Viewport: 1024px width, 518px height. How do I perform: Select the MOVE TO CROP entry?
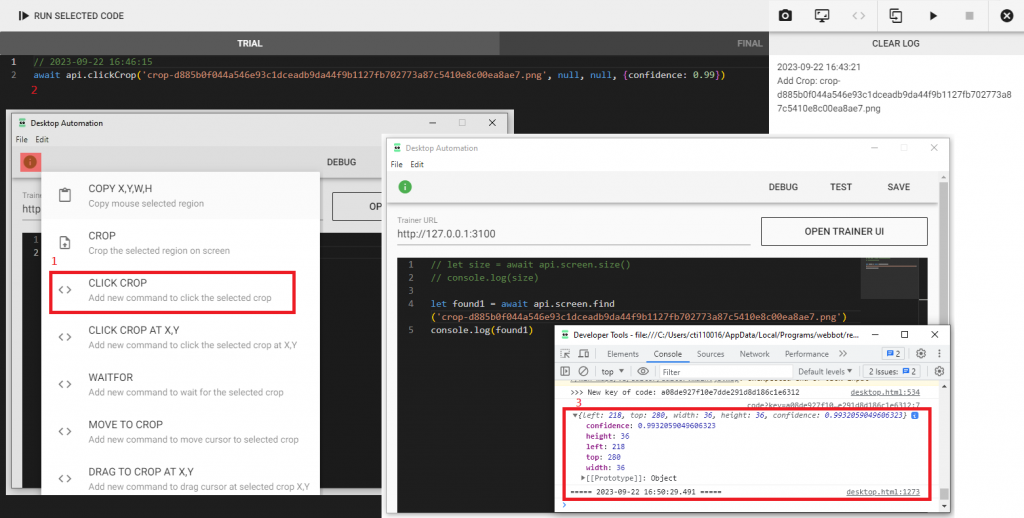pos(181,431)
